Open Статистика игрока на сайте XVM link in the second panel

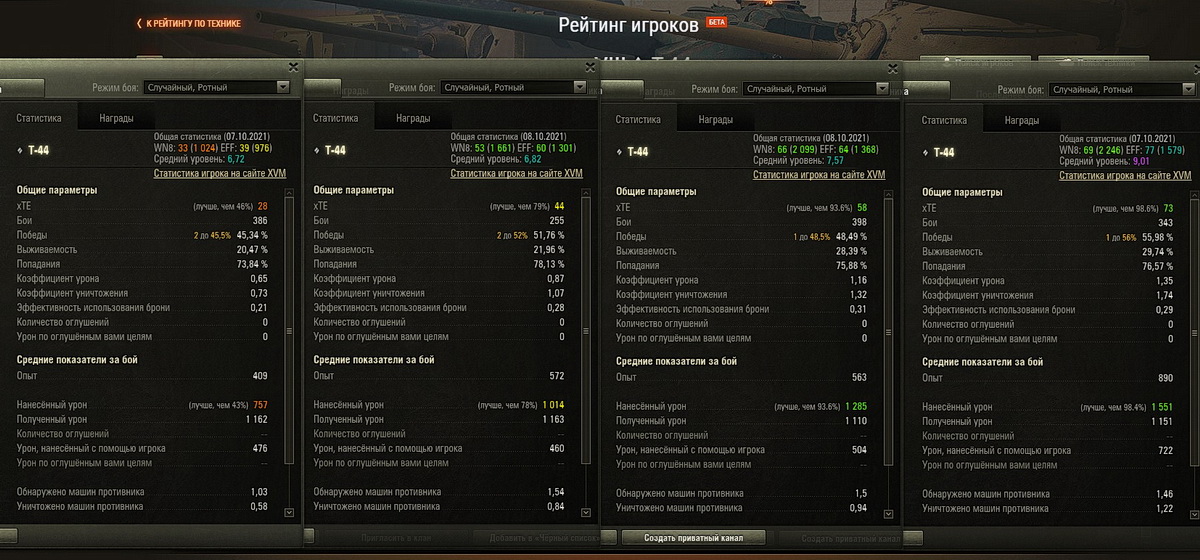tap(516, 173)
